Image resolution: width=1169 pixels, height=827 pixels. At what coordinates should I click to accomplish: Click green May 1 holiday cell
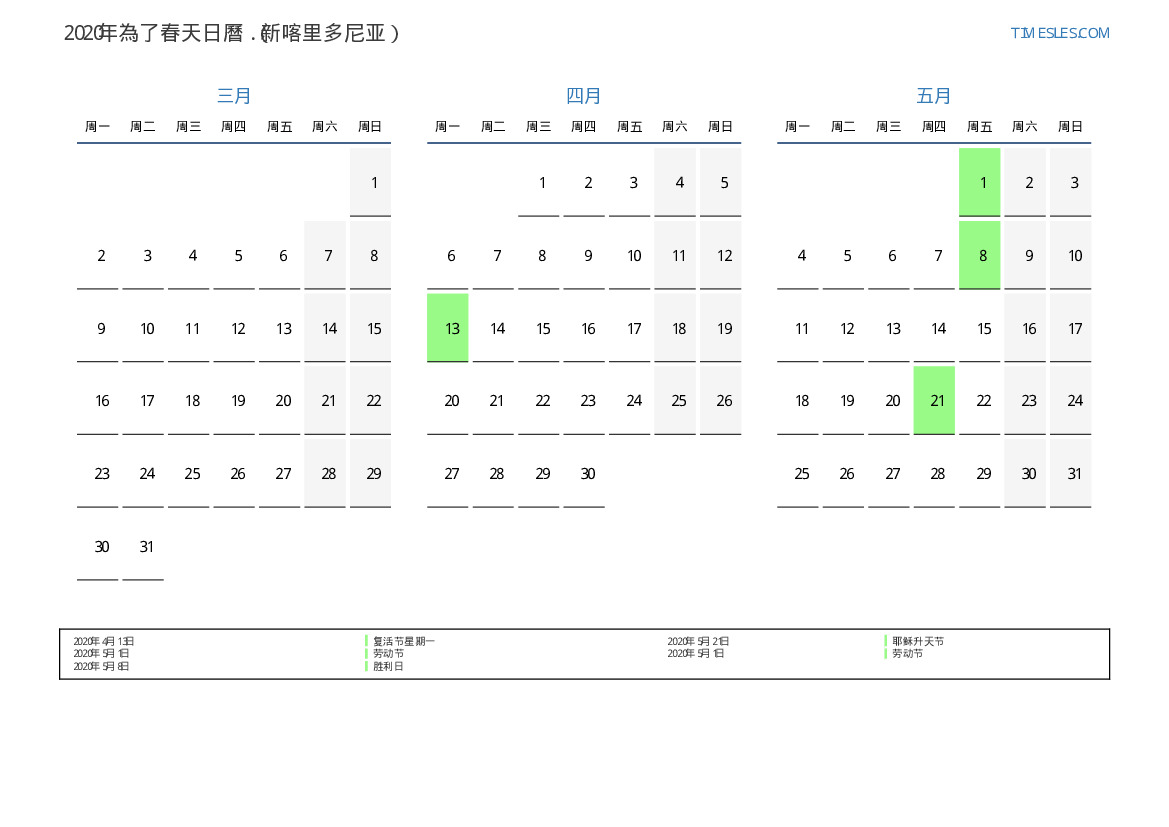pyautogui.click(x=979, y=182)
